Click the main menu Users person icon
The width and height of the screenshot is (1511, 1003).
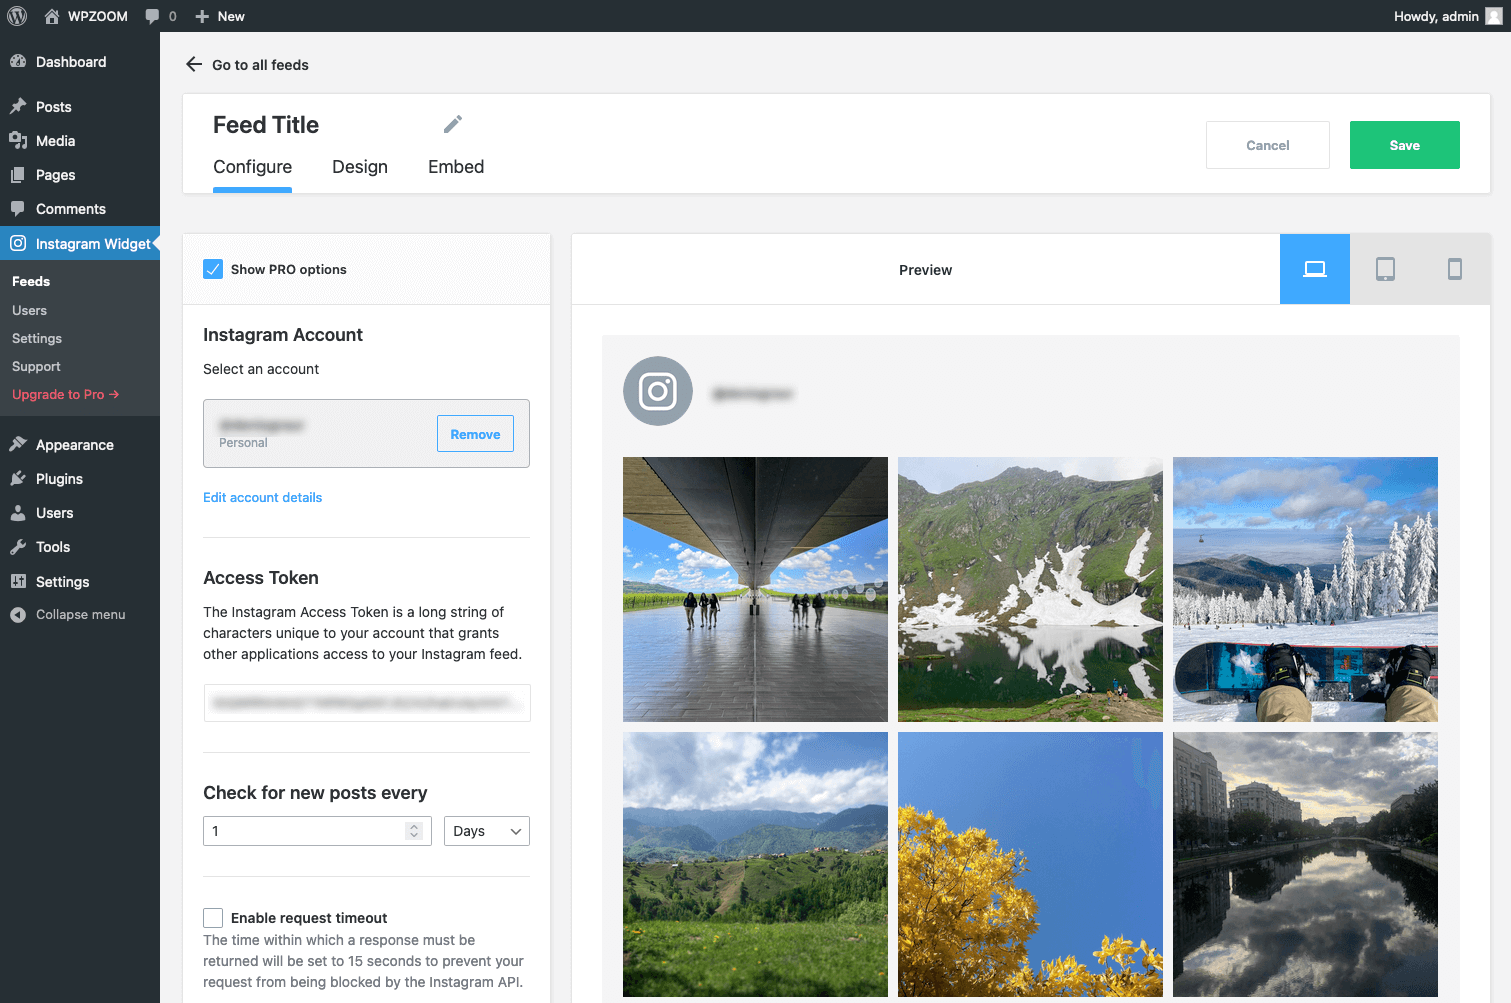pyautogui.click(x=18, y=512)
